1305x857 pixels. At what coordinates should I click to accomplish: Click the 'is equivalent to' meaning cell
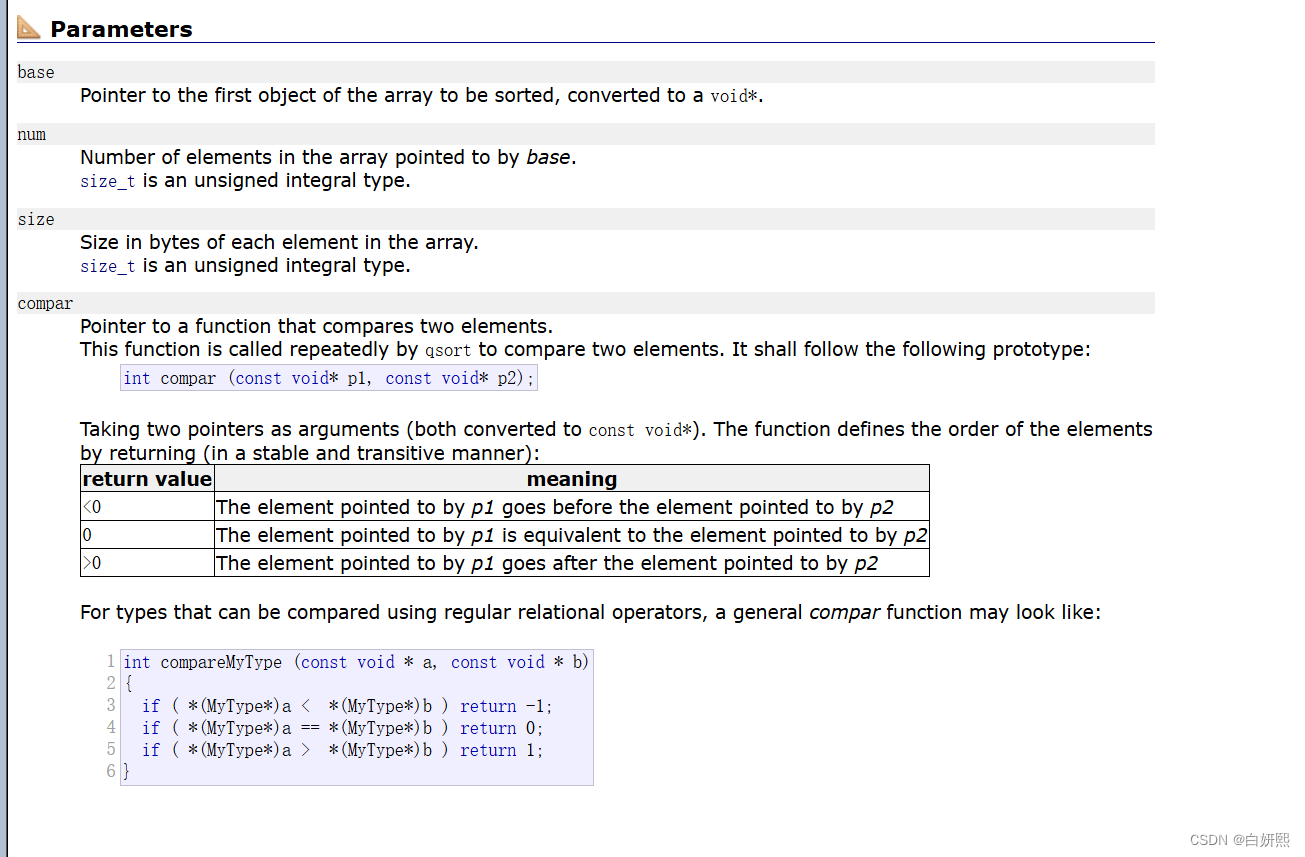coord(572,535)
